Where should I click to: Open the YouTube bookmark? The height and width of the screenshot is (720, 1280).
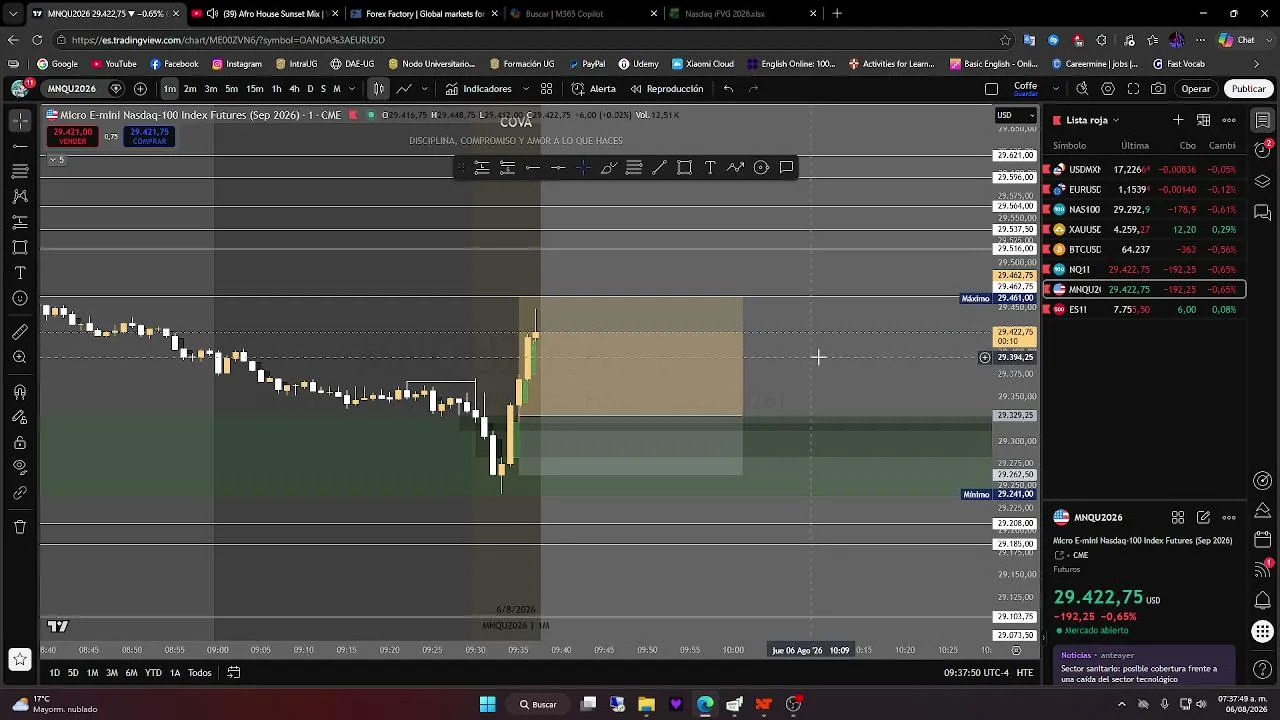pos(114,64)
